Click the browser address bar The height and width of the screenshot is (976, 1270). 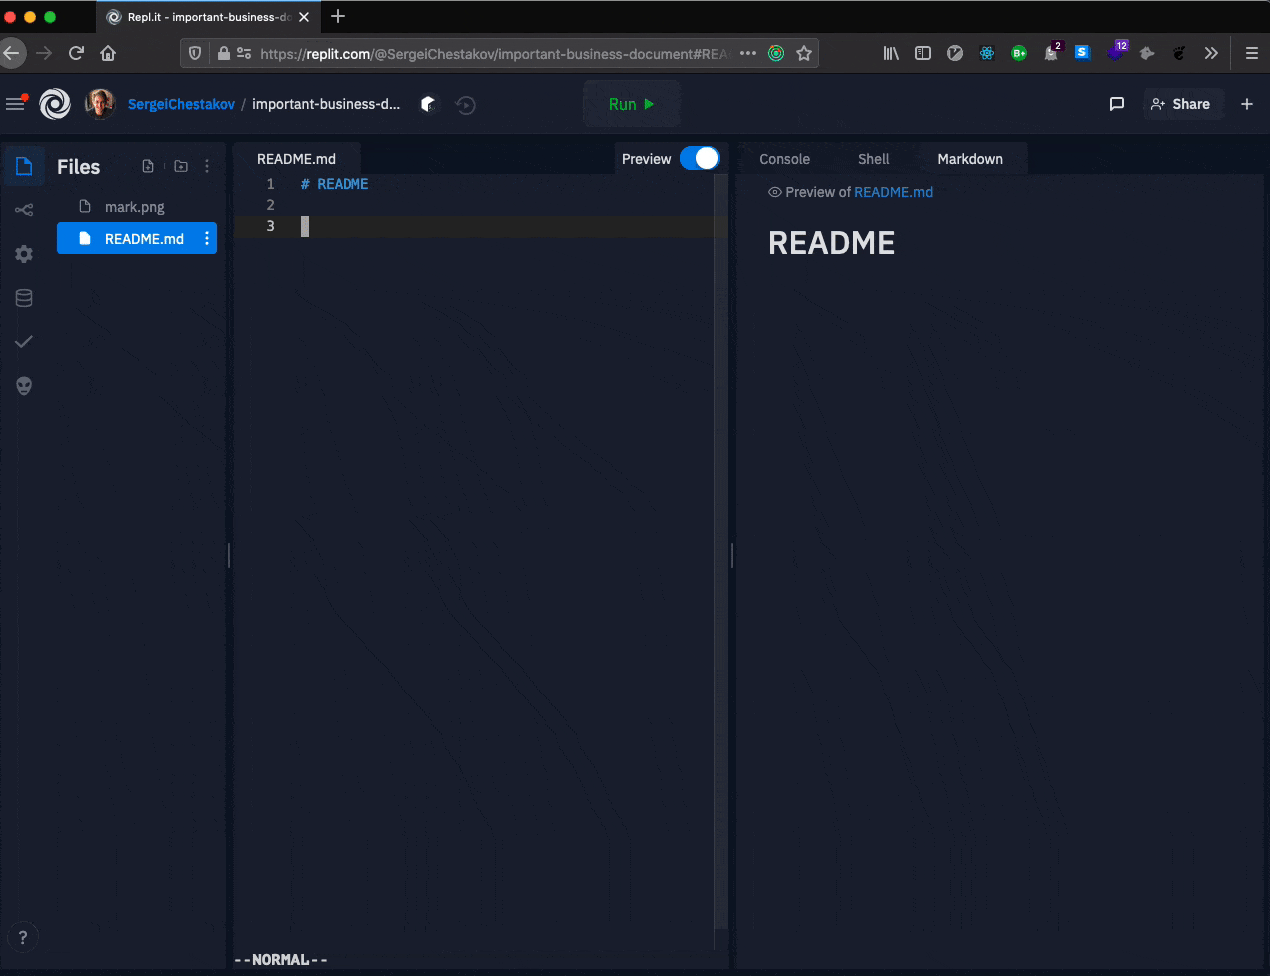[492, 54]
